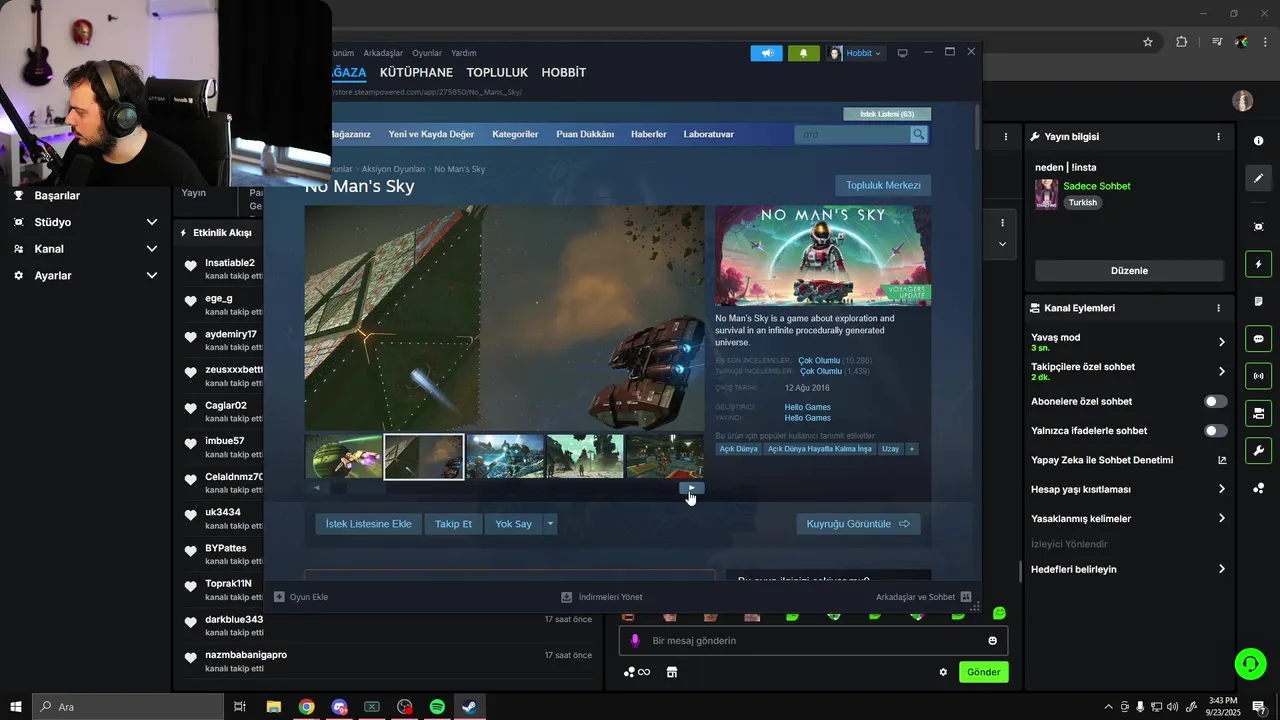Open Yayın bilgisi panel options menu
This screenshot has height=720, width=1280.
(1218, 137)
